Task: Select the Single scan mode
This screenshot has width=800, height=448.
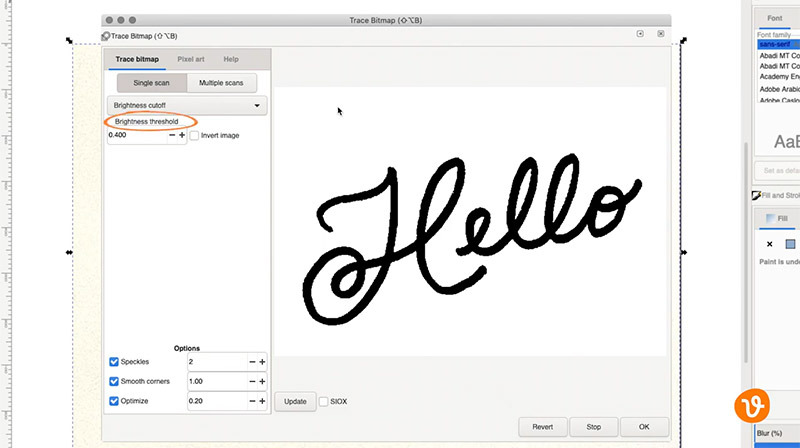Action: (152, 83)
